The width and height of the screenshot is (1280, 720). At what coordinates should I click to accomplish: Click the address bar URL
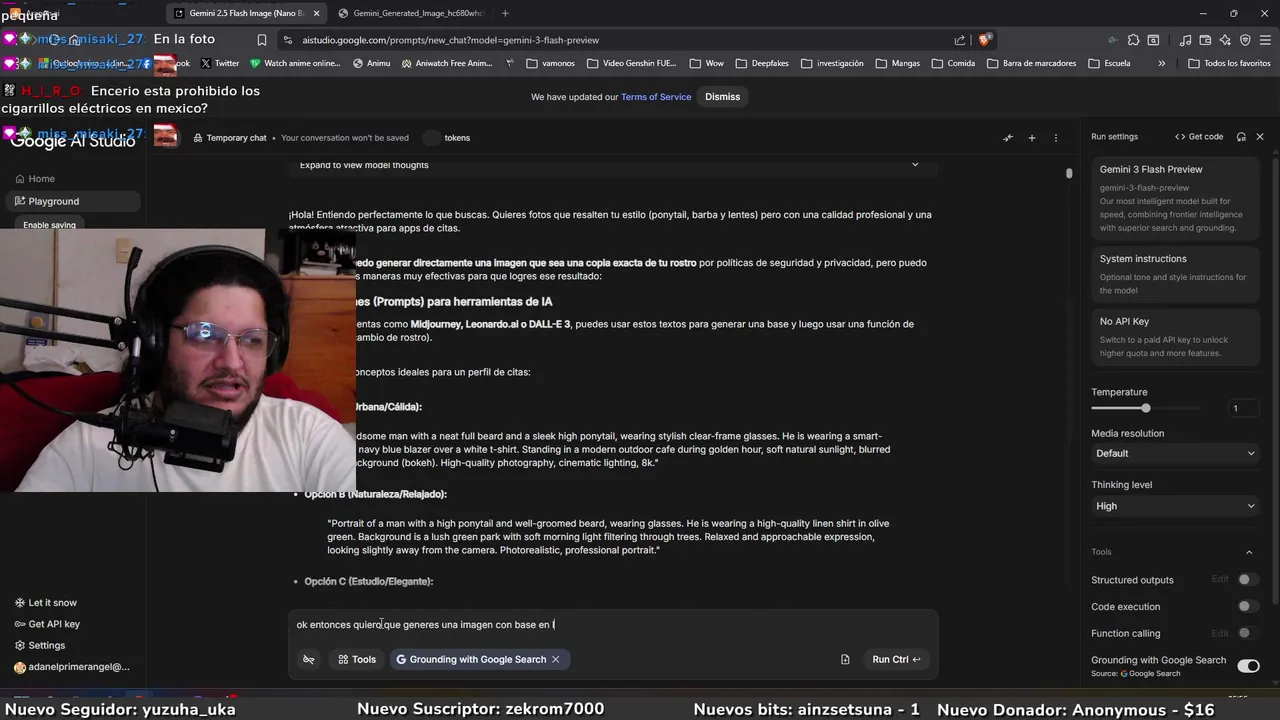click(451, 40)
